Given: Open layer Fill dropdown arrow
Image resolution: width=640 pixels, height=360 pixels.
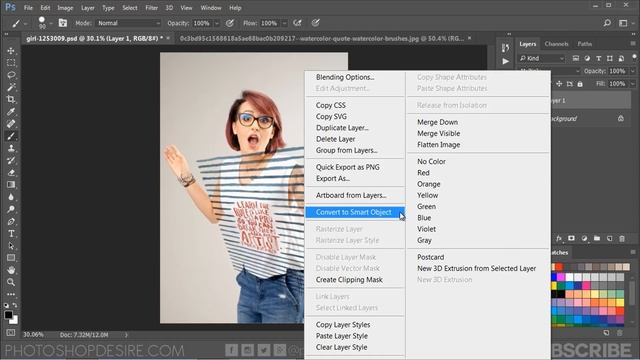Looking at the screenshot, I should pos(633,84).
